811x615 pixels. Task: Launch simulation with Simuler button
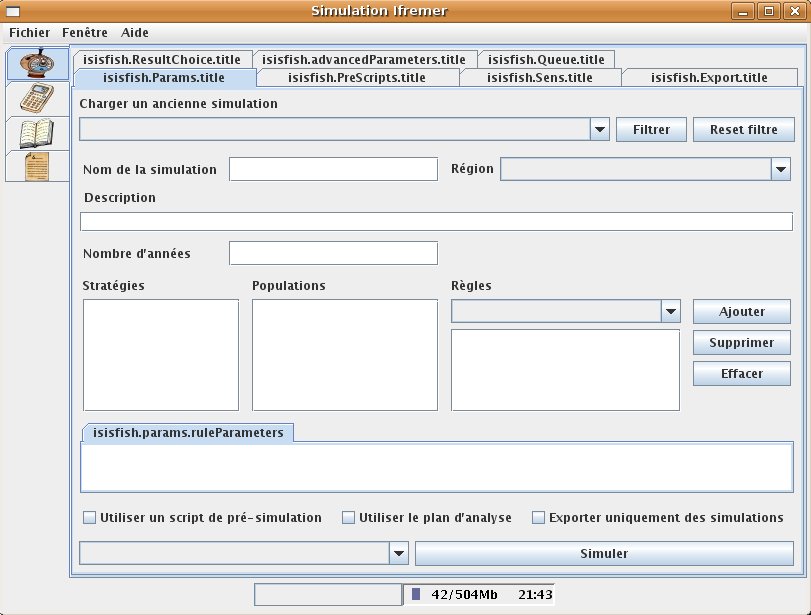604,553
